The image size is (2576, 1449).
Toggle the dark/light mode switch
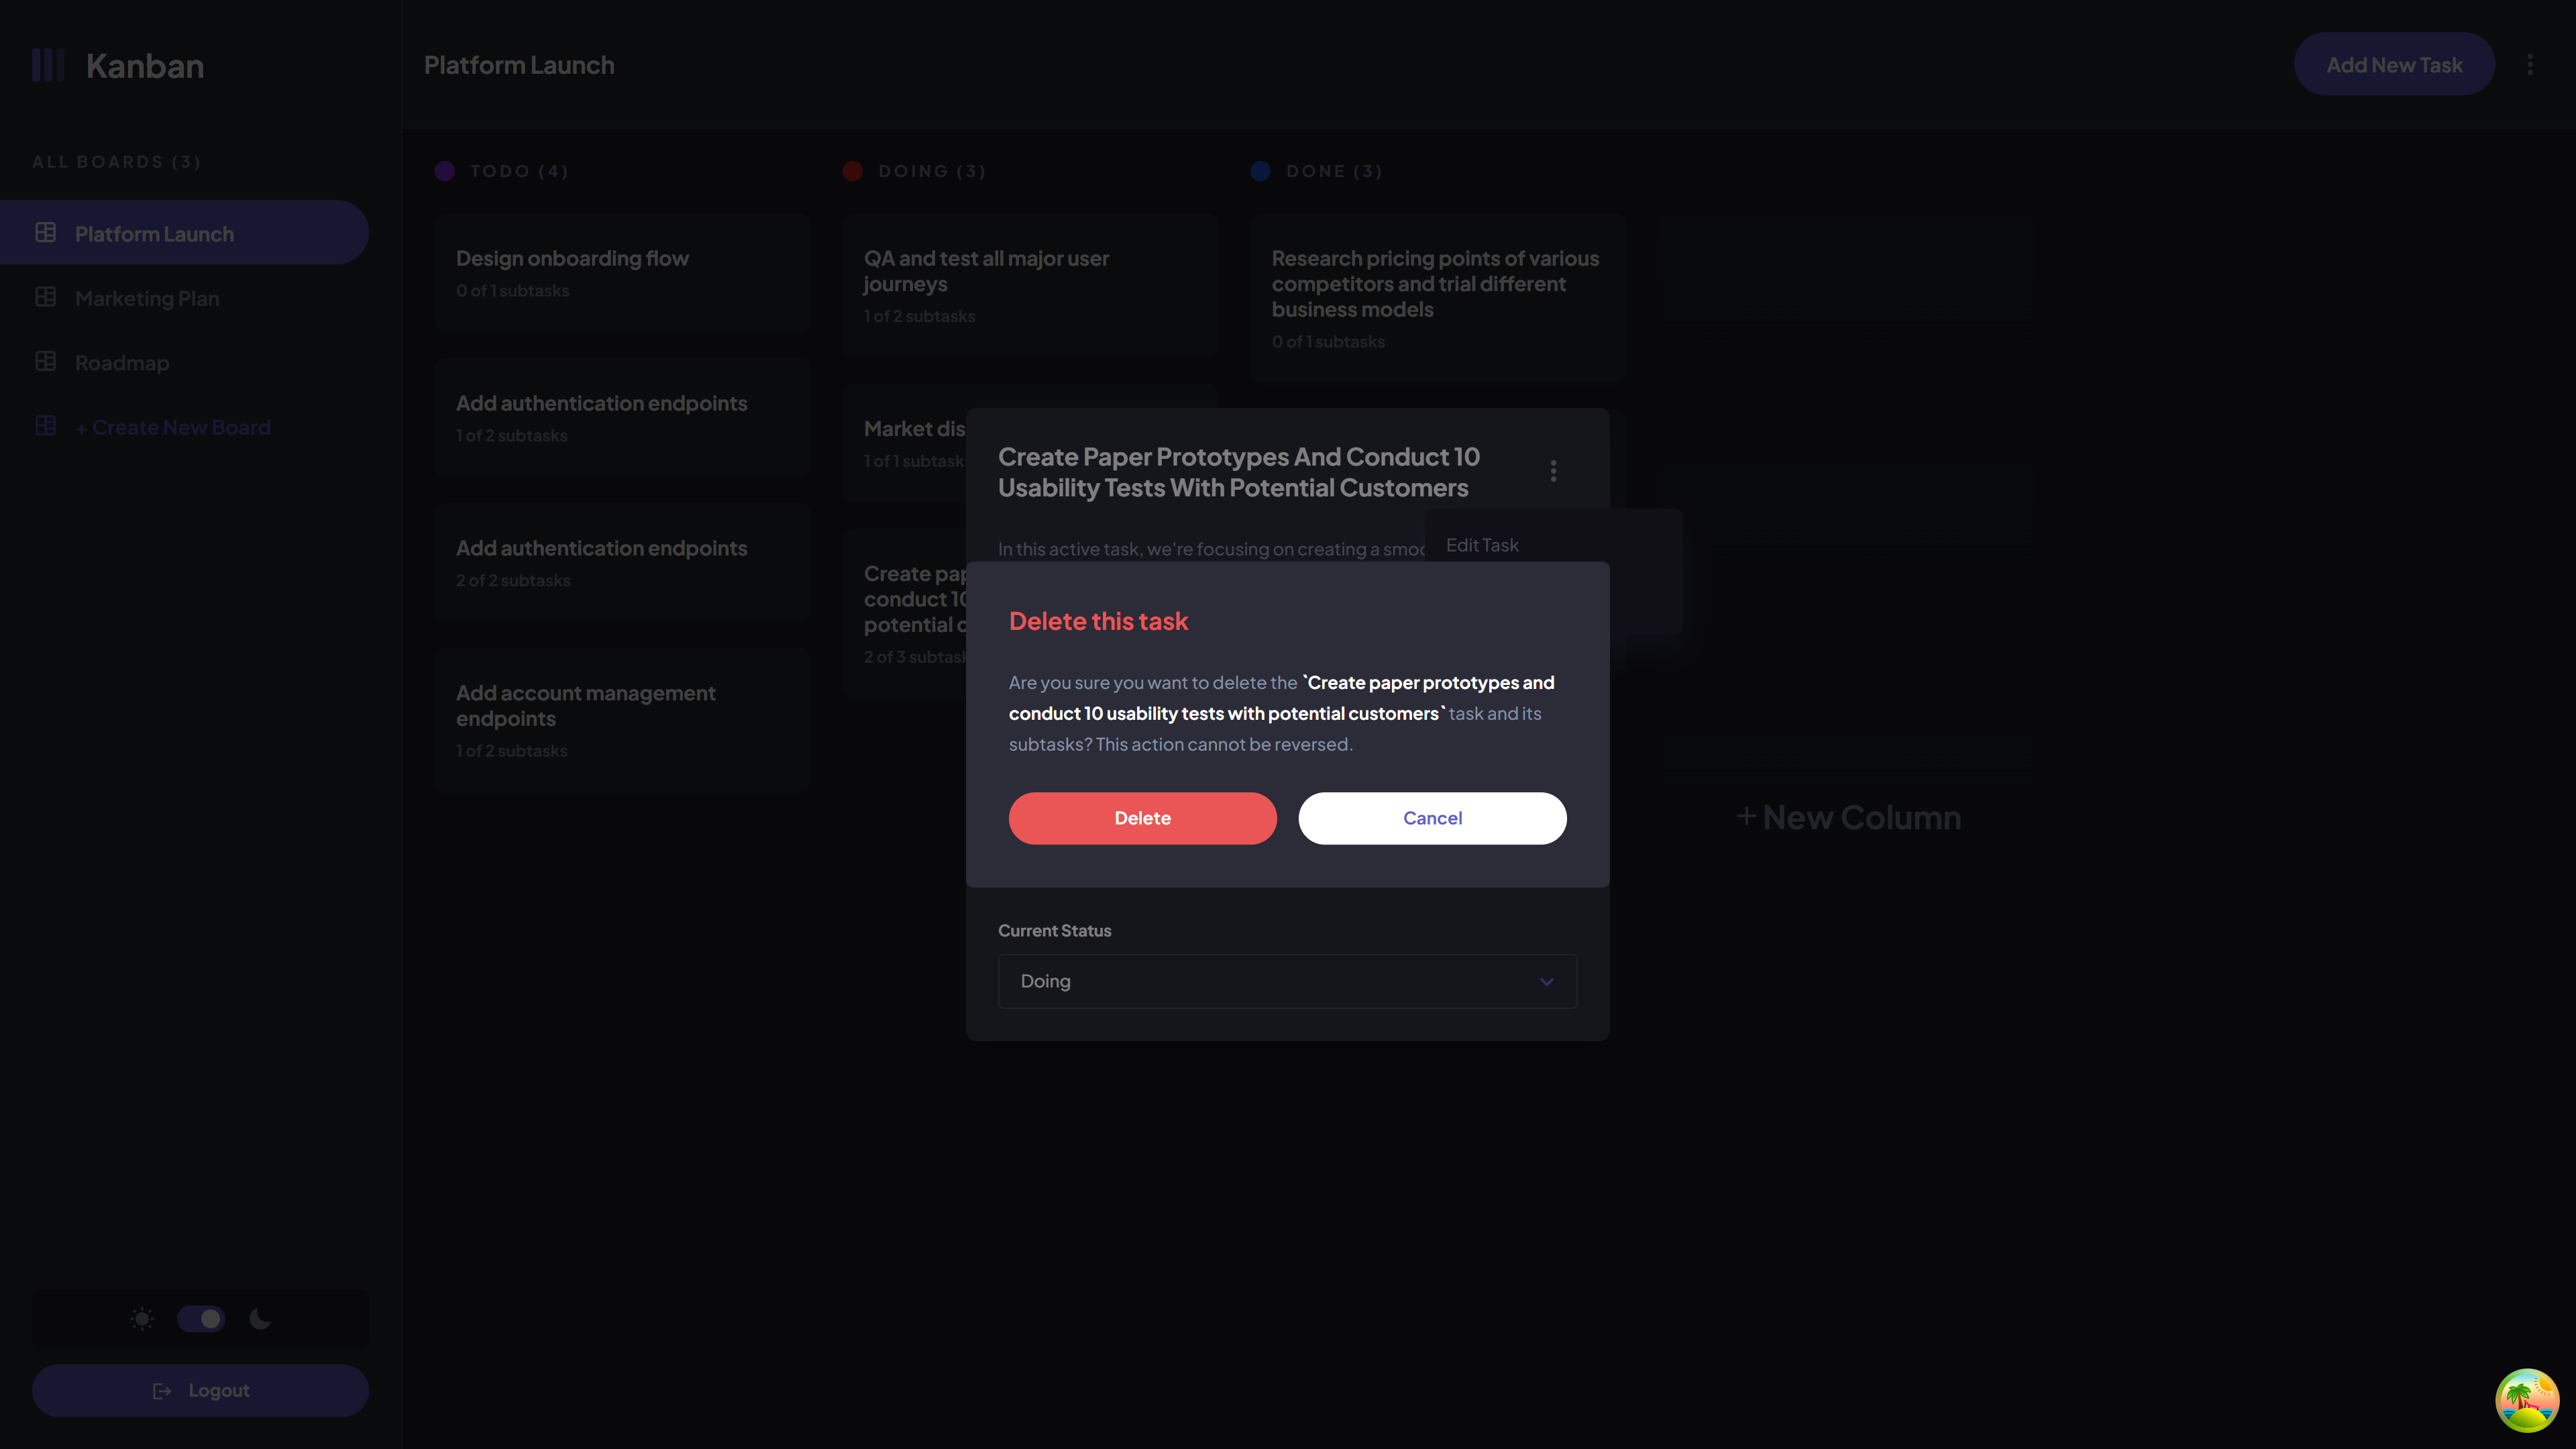[x=200, y=1318]
